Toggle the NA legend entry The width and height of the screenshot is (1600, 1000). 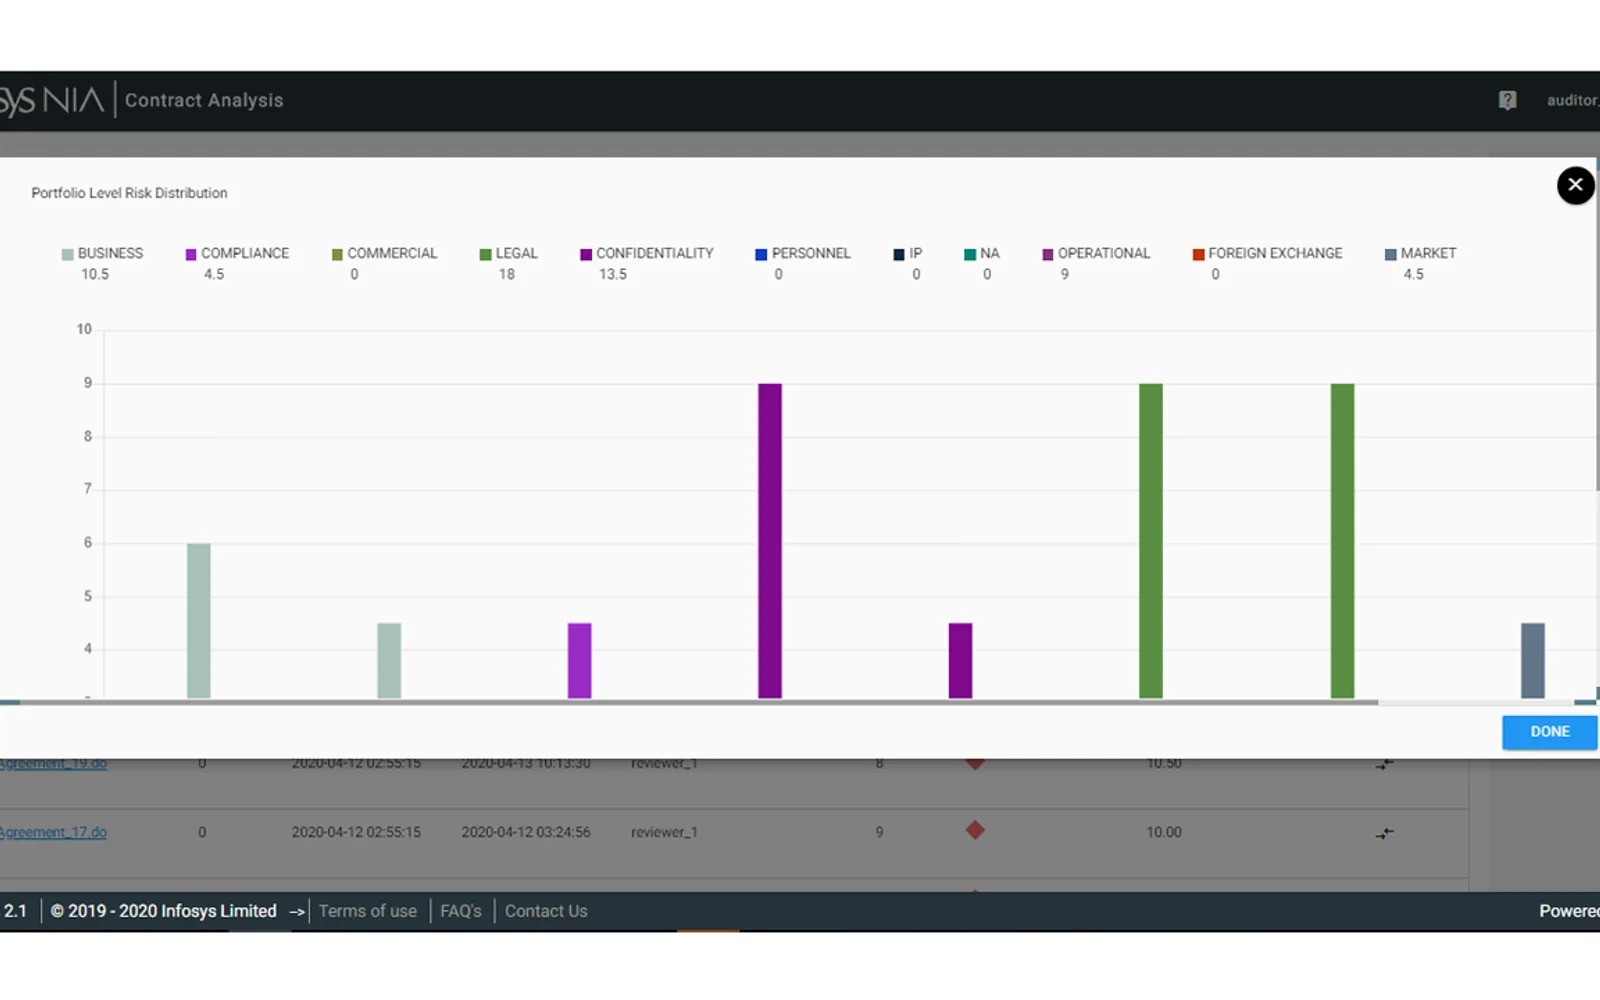[981, 254]
